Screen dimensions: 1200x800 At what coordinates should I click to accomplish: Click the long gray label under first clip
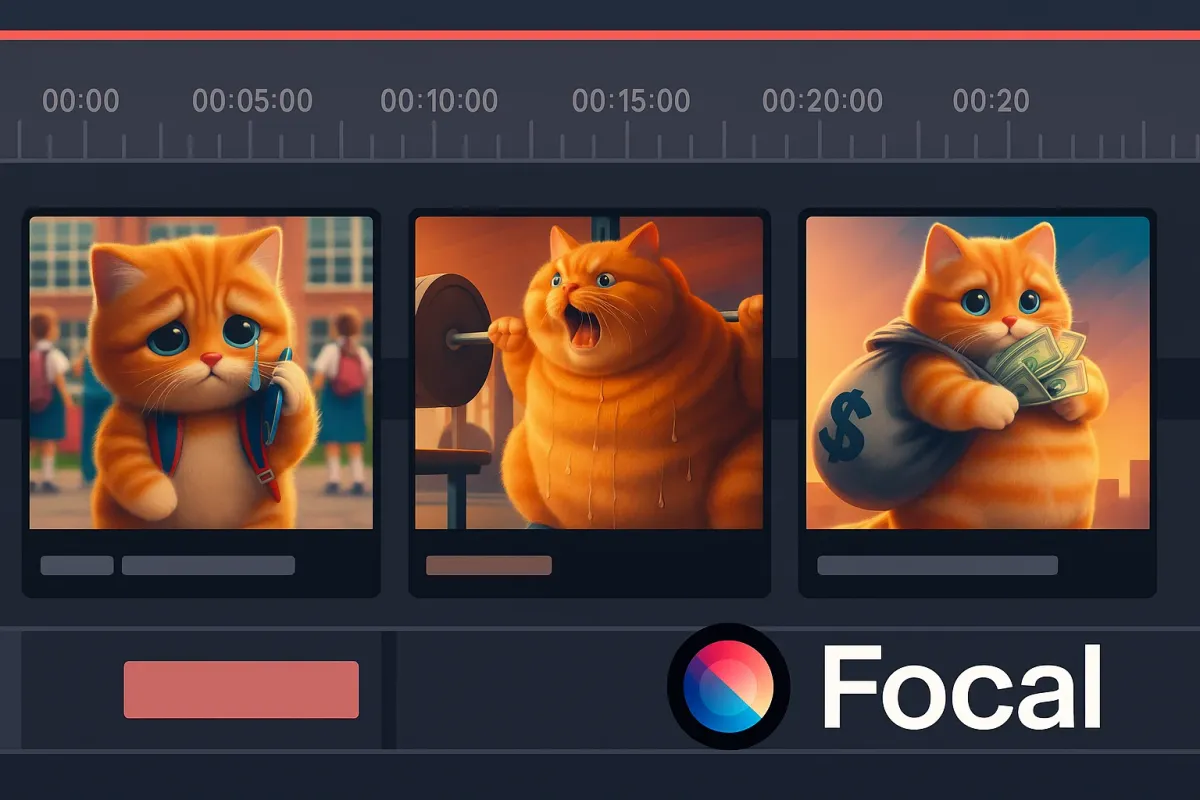[x=208, y=565]
